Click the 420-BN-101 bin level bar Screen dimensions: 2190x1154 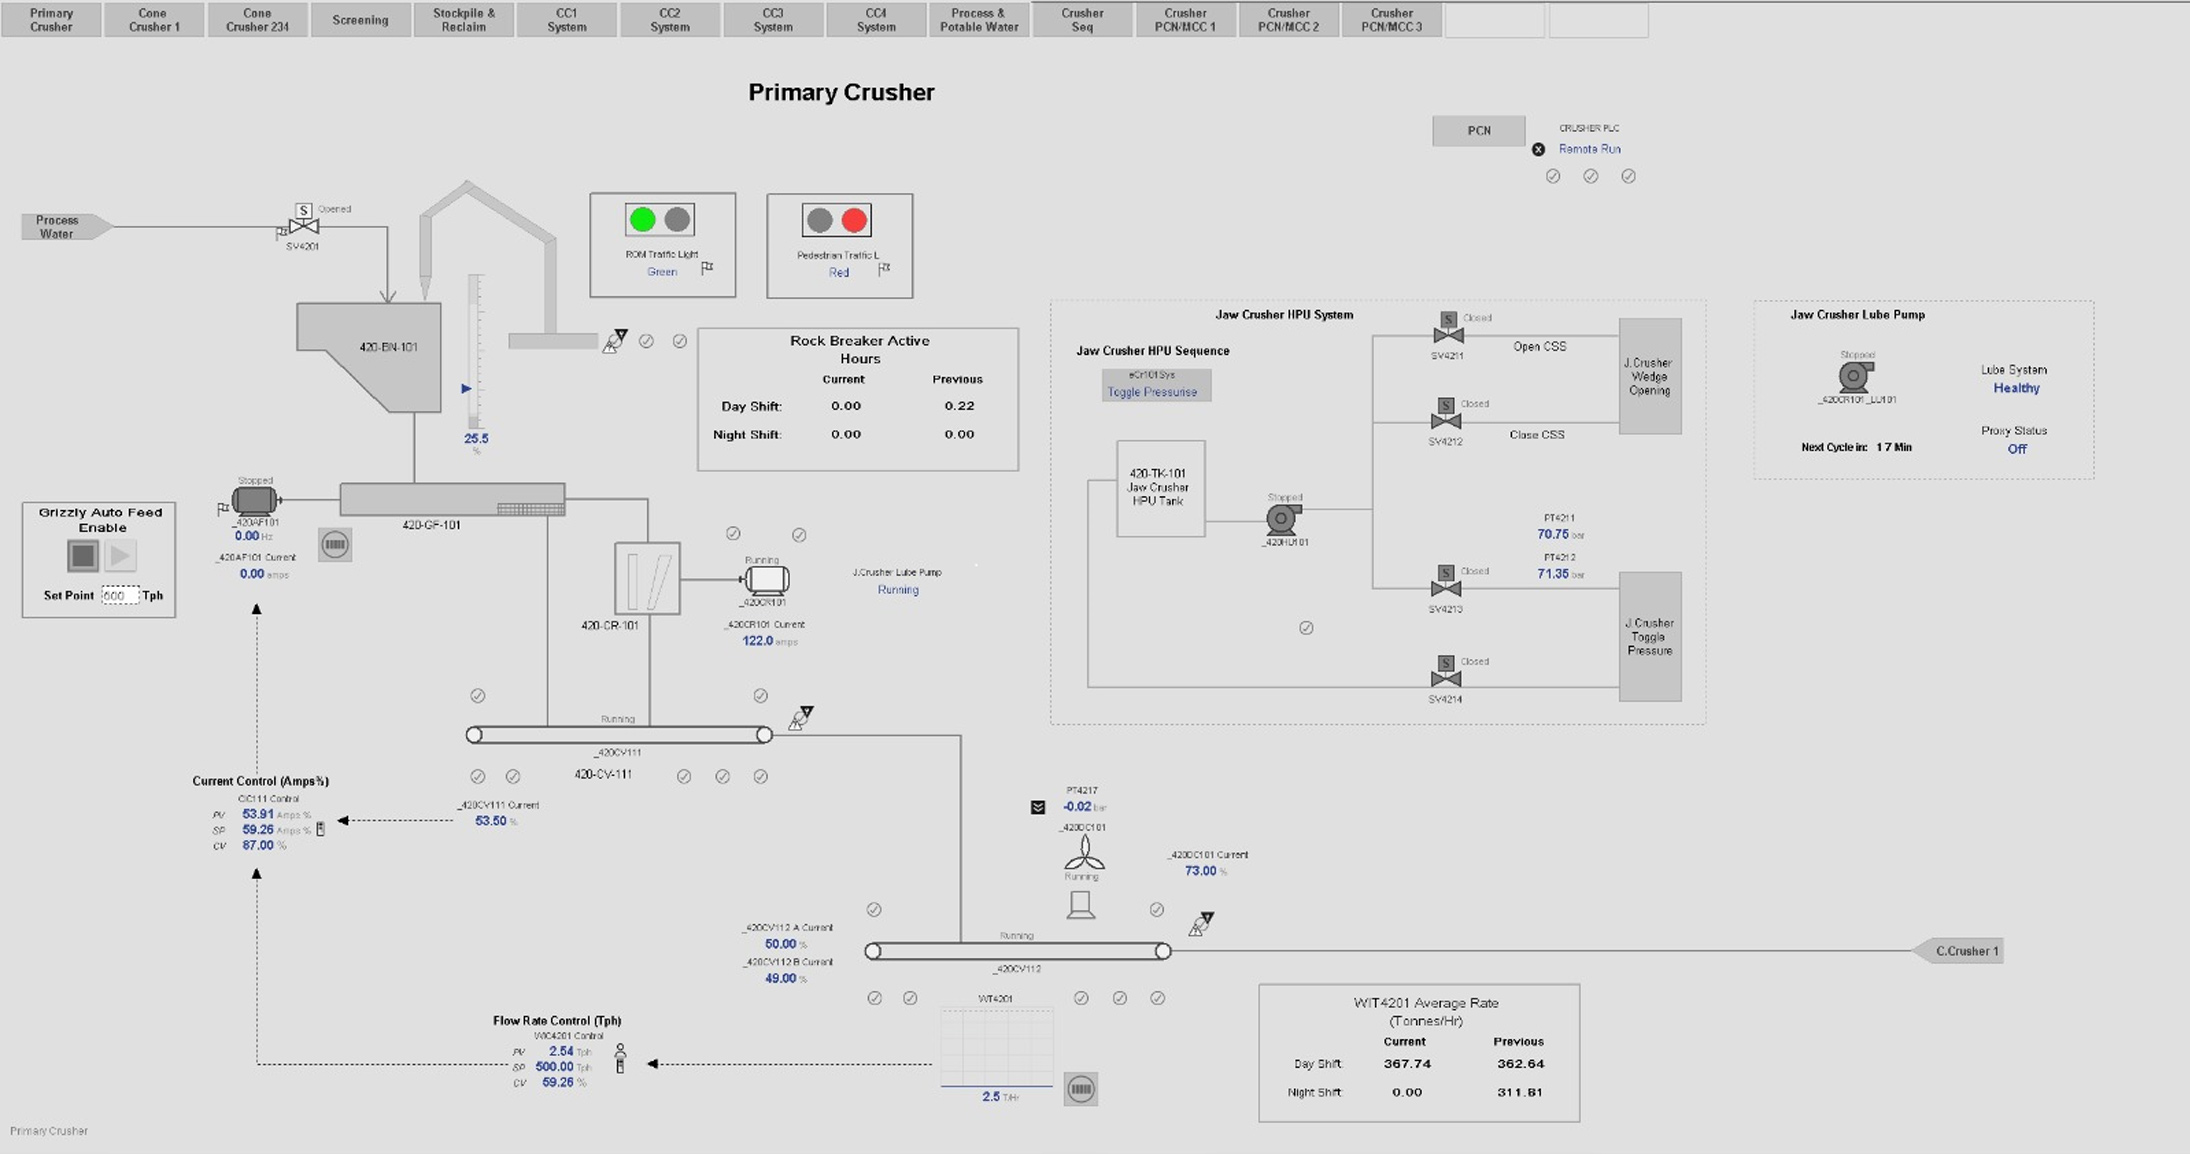(476, 352)
